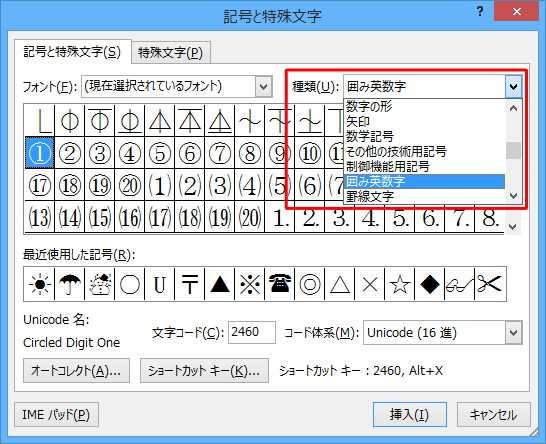Pick the eyeglasses symbol in recent symbols
Screen dimensions: 546x444
[459, 284]
